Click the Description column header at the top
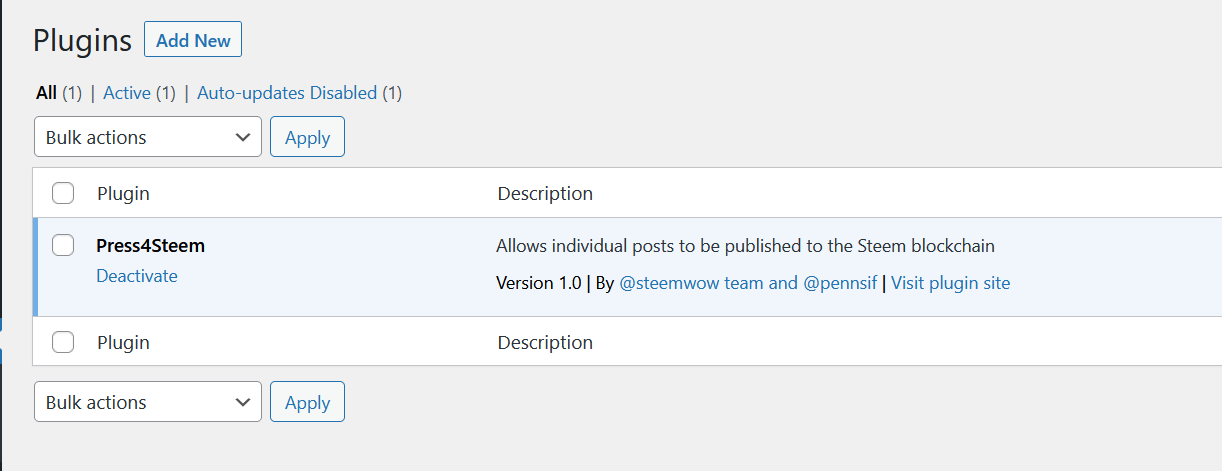The height and width of the screenshot is (471, 1222). point(545,193)
